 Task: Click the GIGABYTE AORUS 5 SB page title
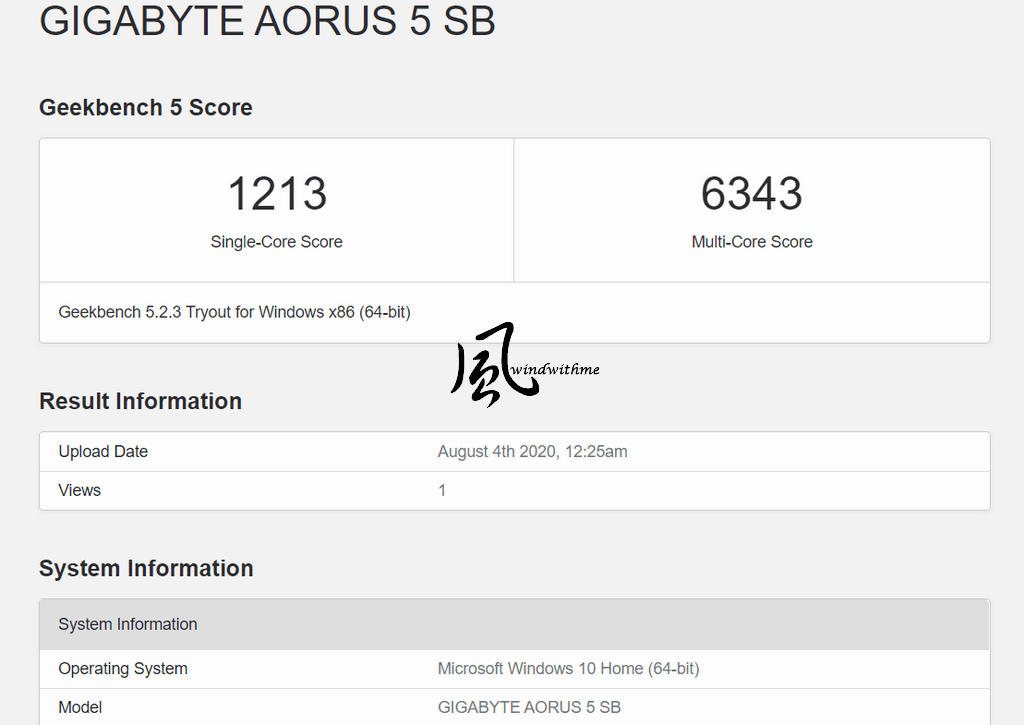click(x=267, y=20)
